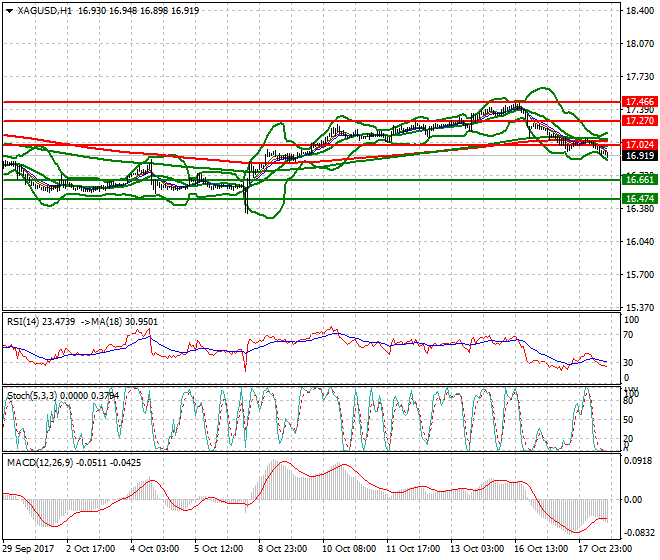Click the 18.400 price scale value
Image resolution: width=660 pixels, height=560 pixels.
640,11
